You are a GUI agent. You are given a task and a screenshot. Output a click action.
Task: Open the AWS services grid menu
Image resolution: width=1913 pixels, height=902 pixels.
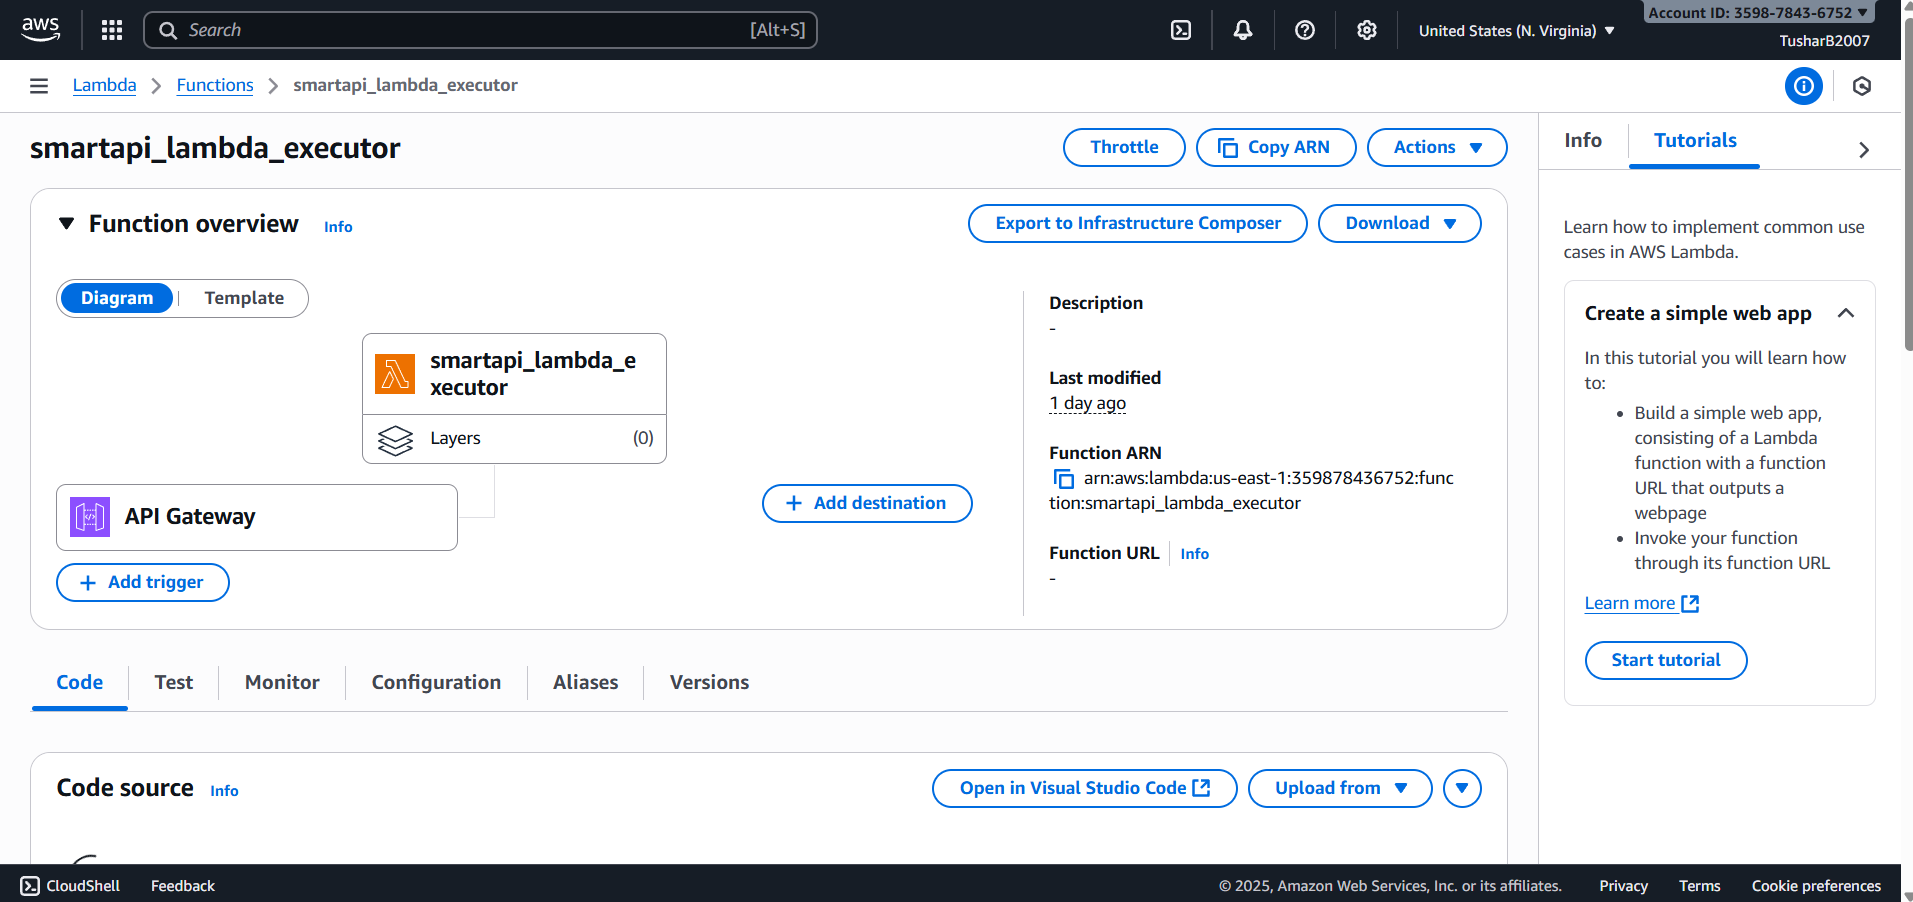(112, 30)
